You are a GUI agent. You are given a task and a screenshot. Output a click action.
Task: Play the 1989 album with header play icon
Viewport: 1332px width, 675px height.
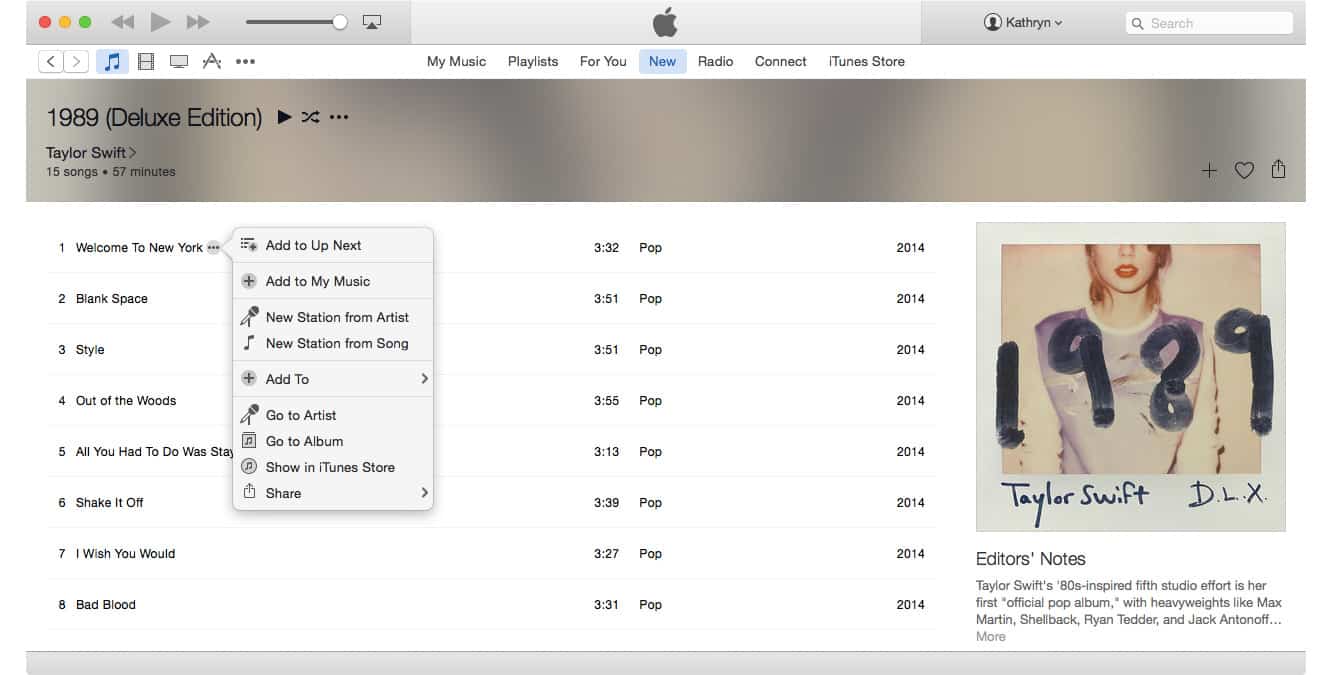284,117
